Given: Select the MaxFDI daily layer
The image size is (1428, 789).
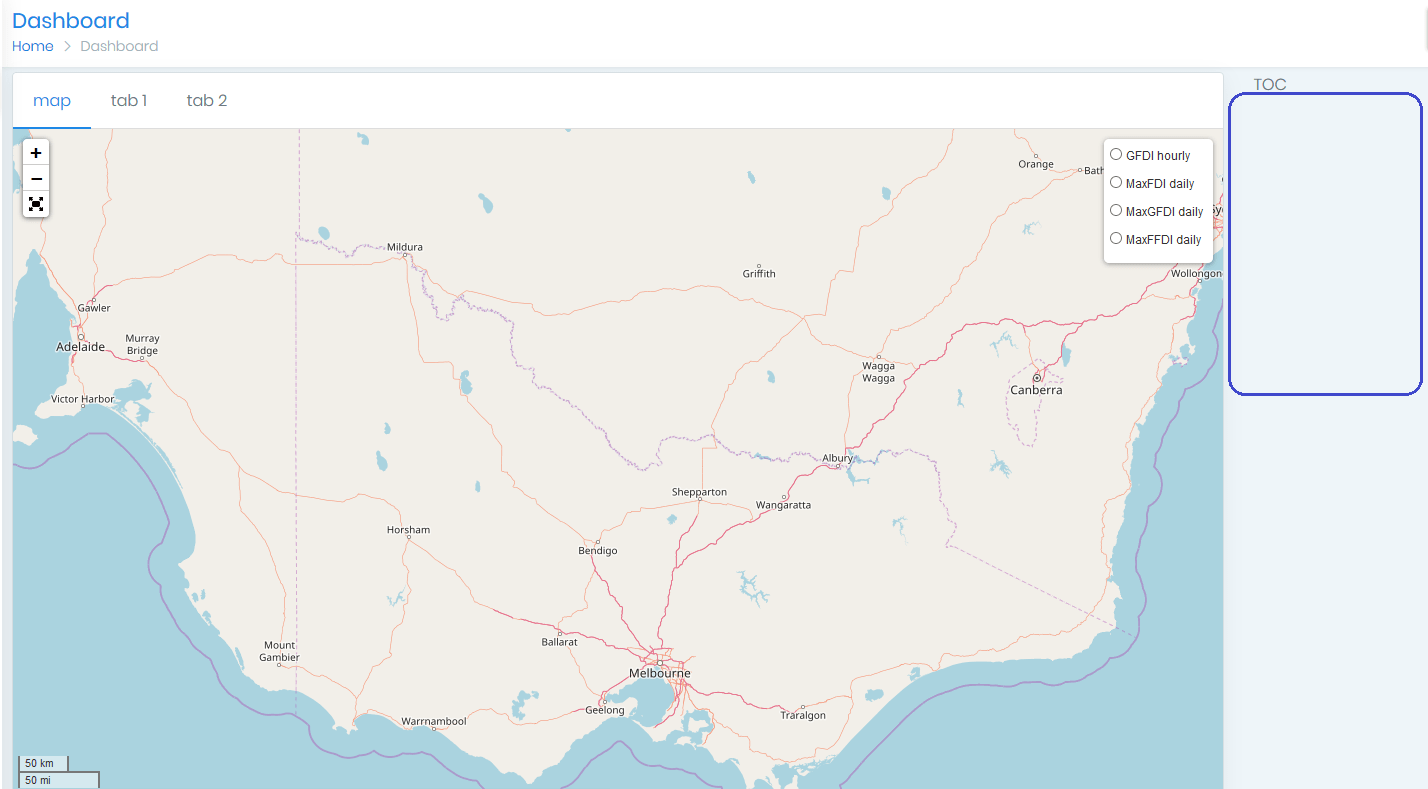Looking at the screenshot, I should [1116, 182].
